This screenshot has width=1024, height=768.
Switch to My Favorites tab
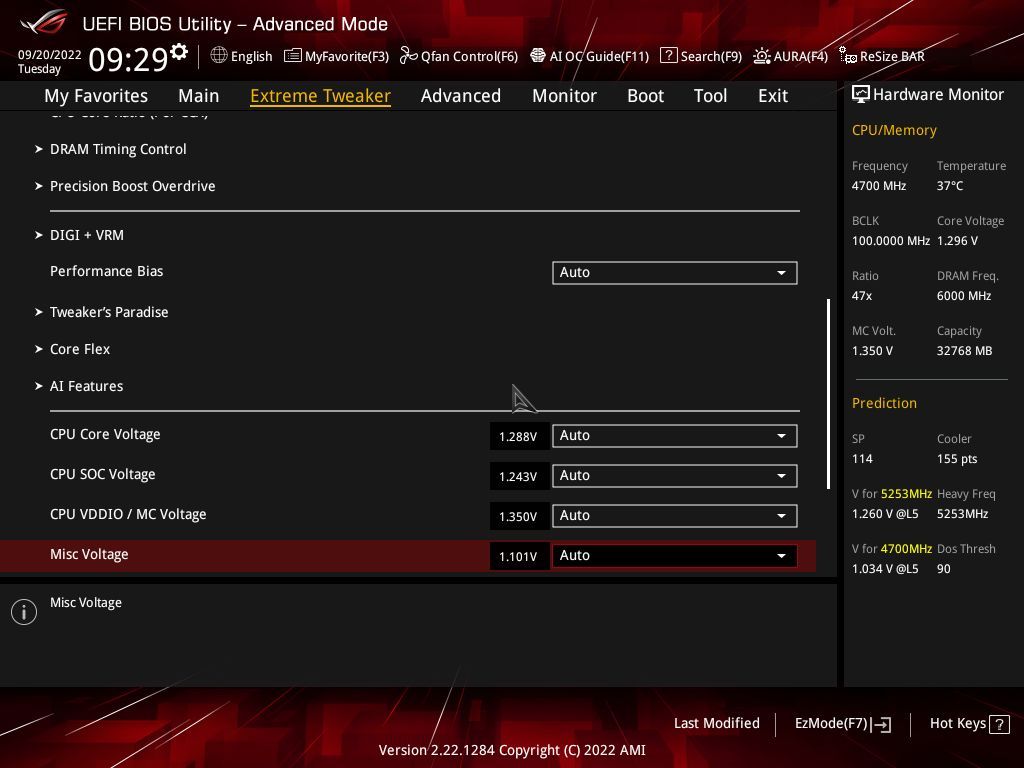pos(96,95)
